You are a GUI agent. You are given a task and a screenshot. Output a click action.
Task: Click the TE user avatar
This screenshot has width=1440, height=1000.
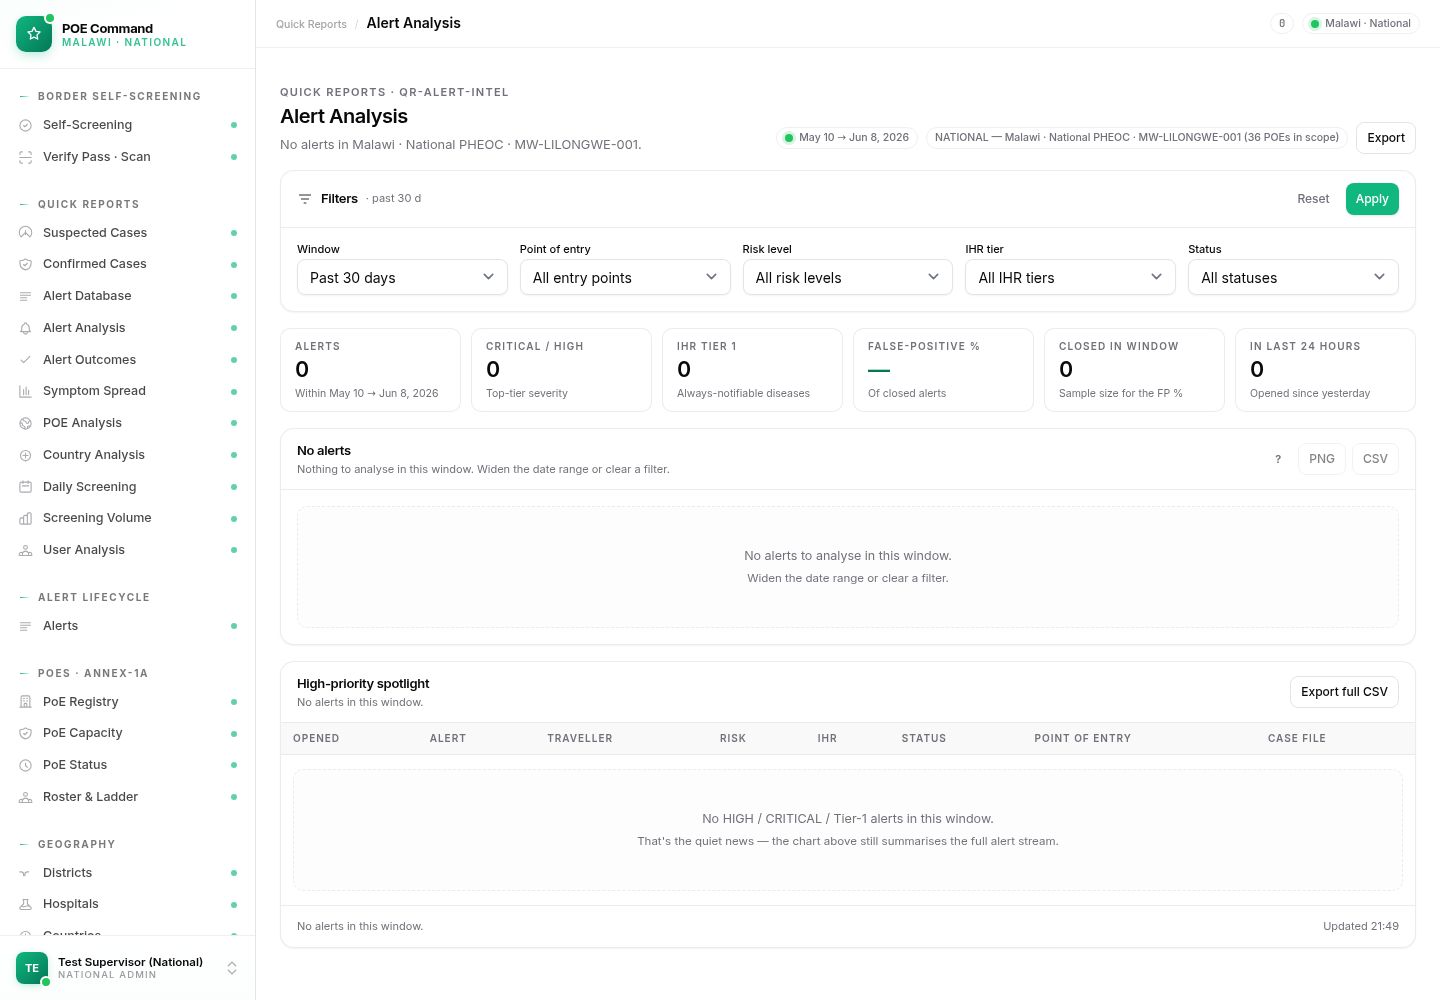pos(32,968)
